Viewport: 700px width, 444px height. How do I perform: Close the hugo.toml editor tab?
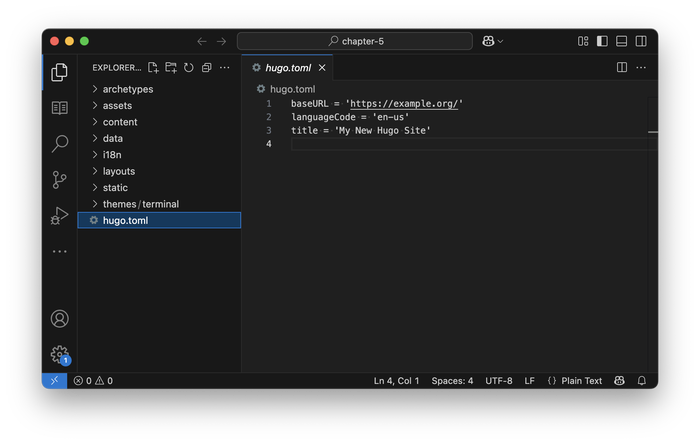tap(322, 67)
